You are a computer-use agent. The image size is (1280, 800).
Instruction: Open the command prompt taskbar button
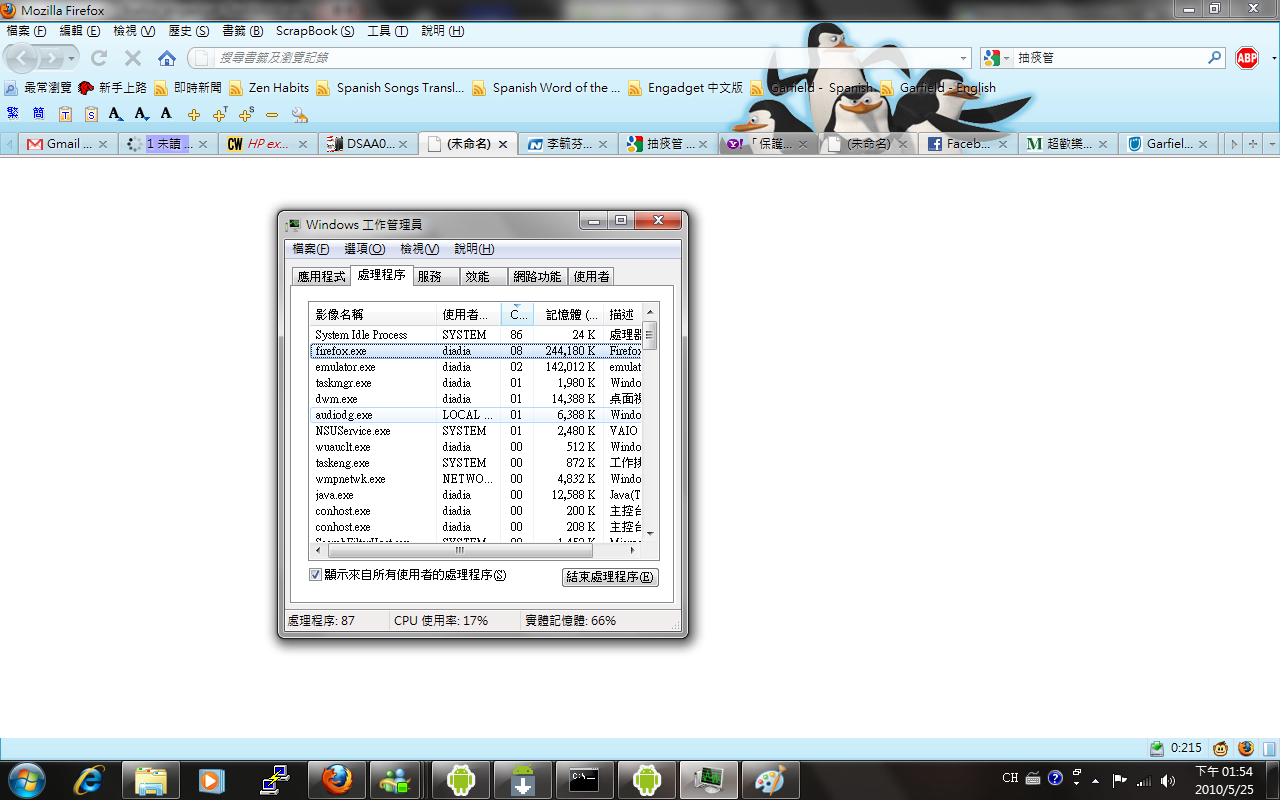[x=585, y=779]
